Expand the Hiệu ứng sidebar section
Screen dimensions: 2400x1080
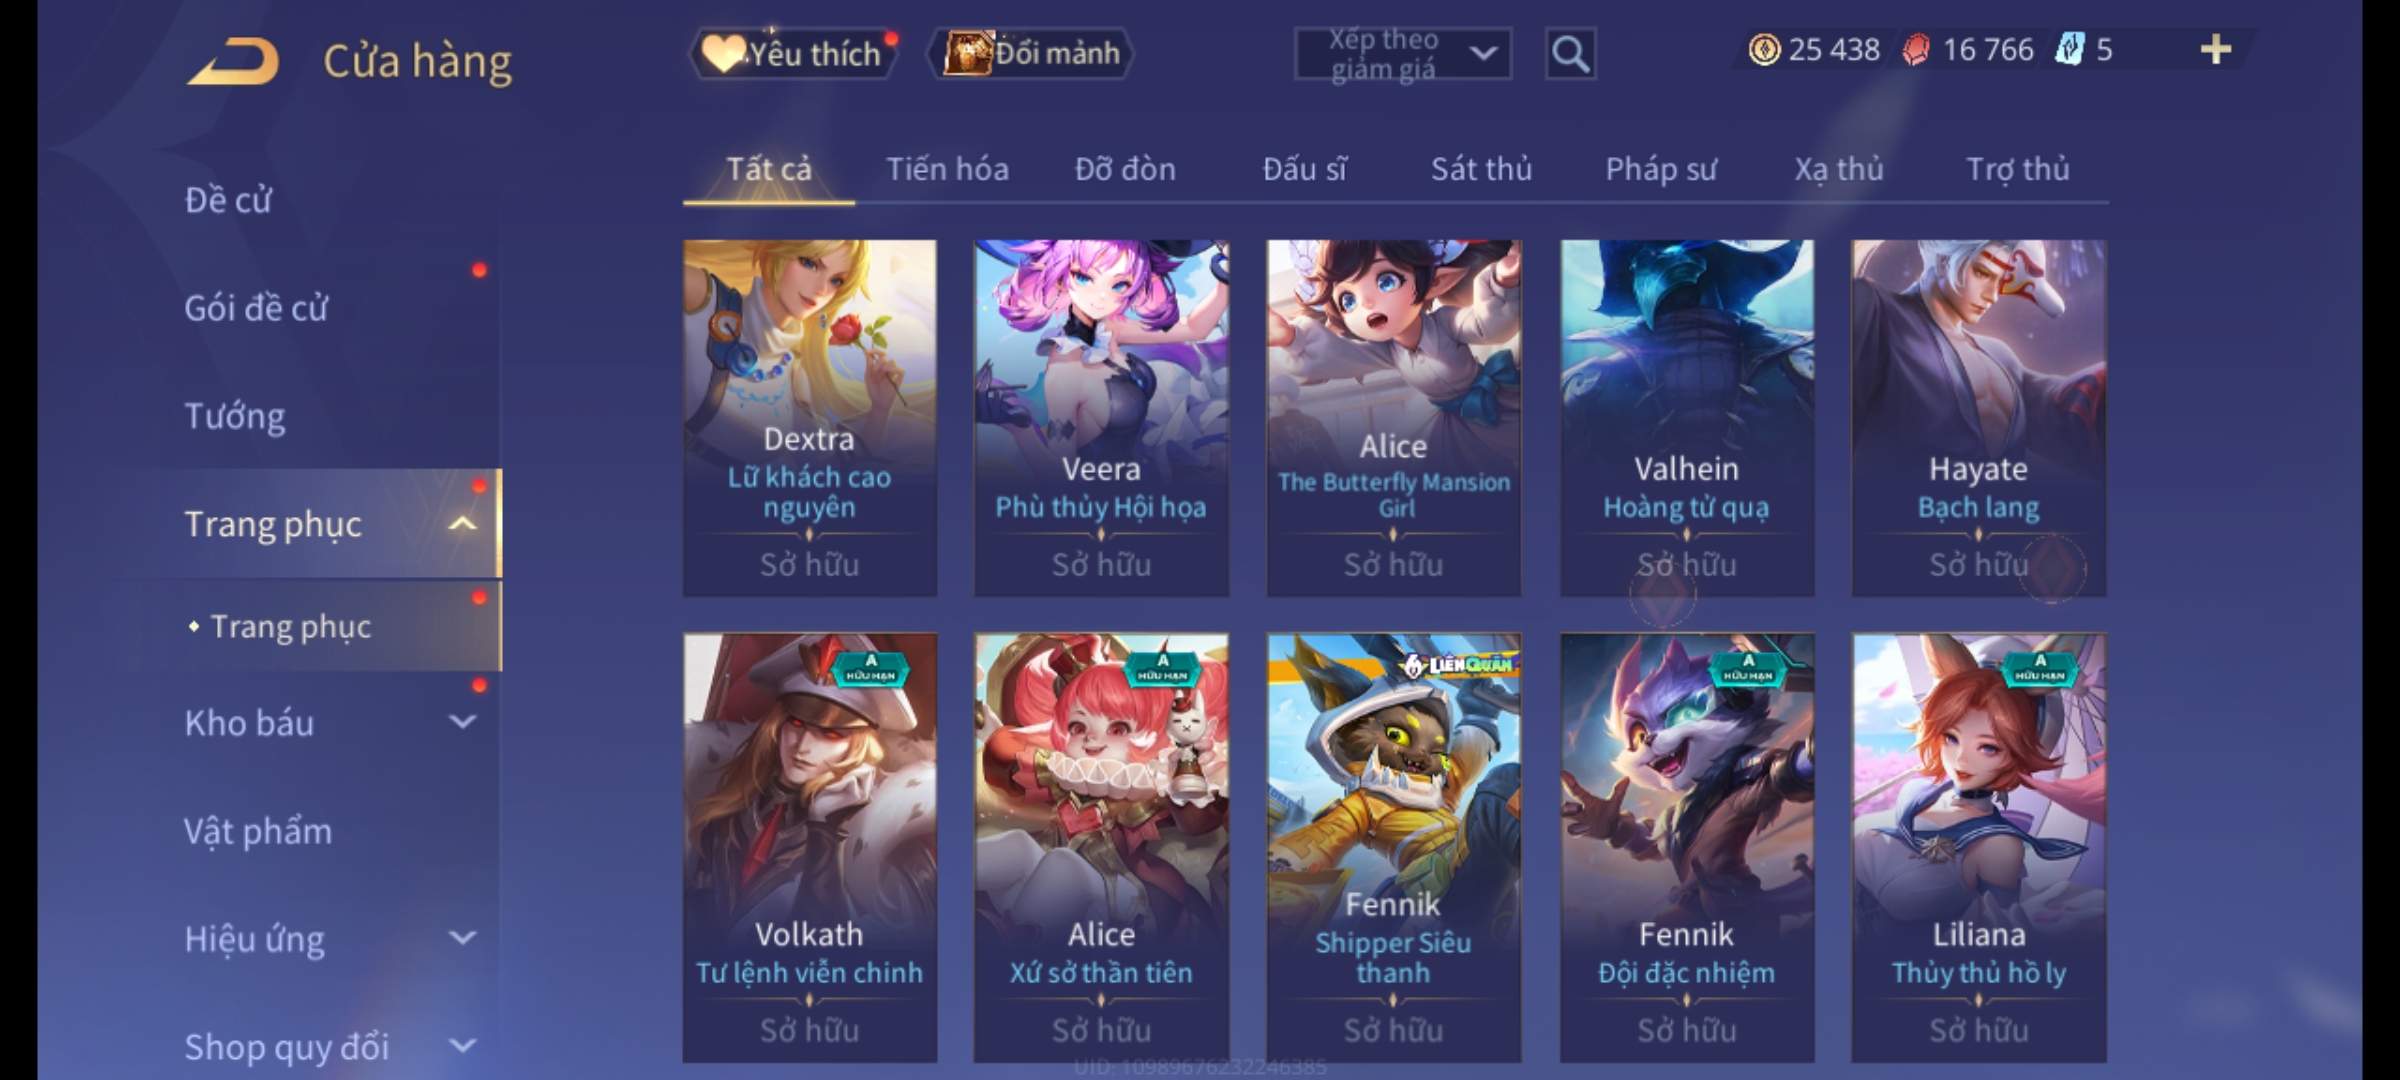pyautogui.click(x=462, y=938)
